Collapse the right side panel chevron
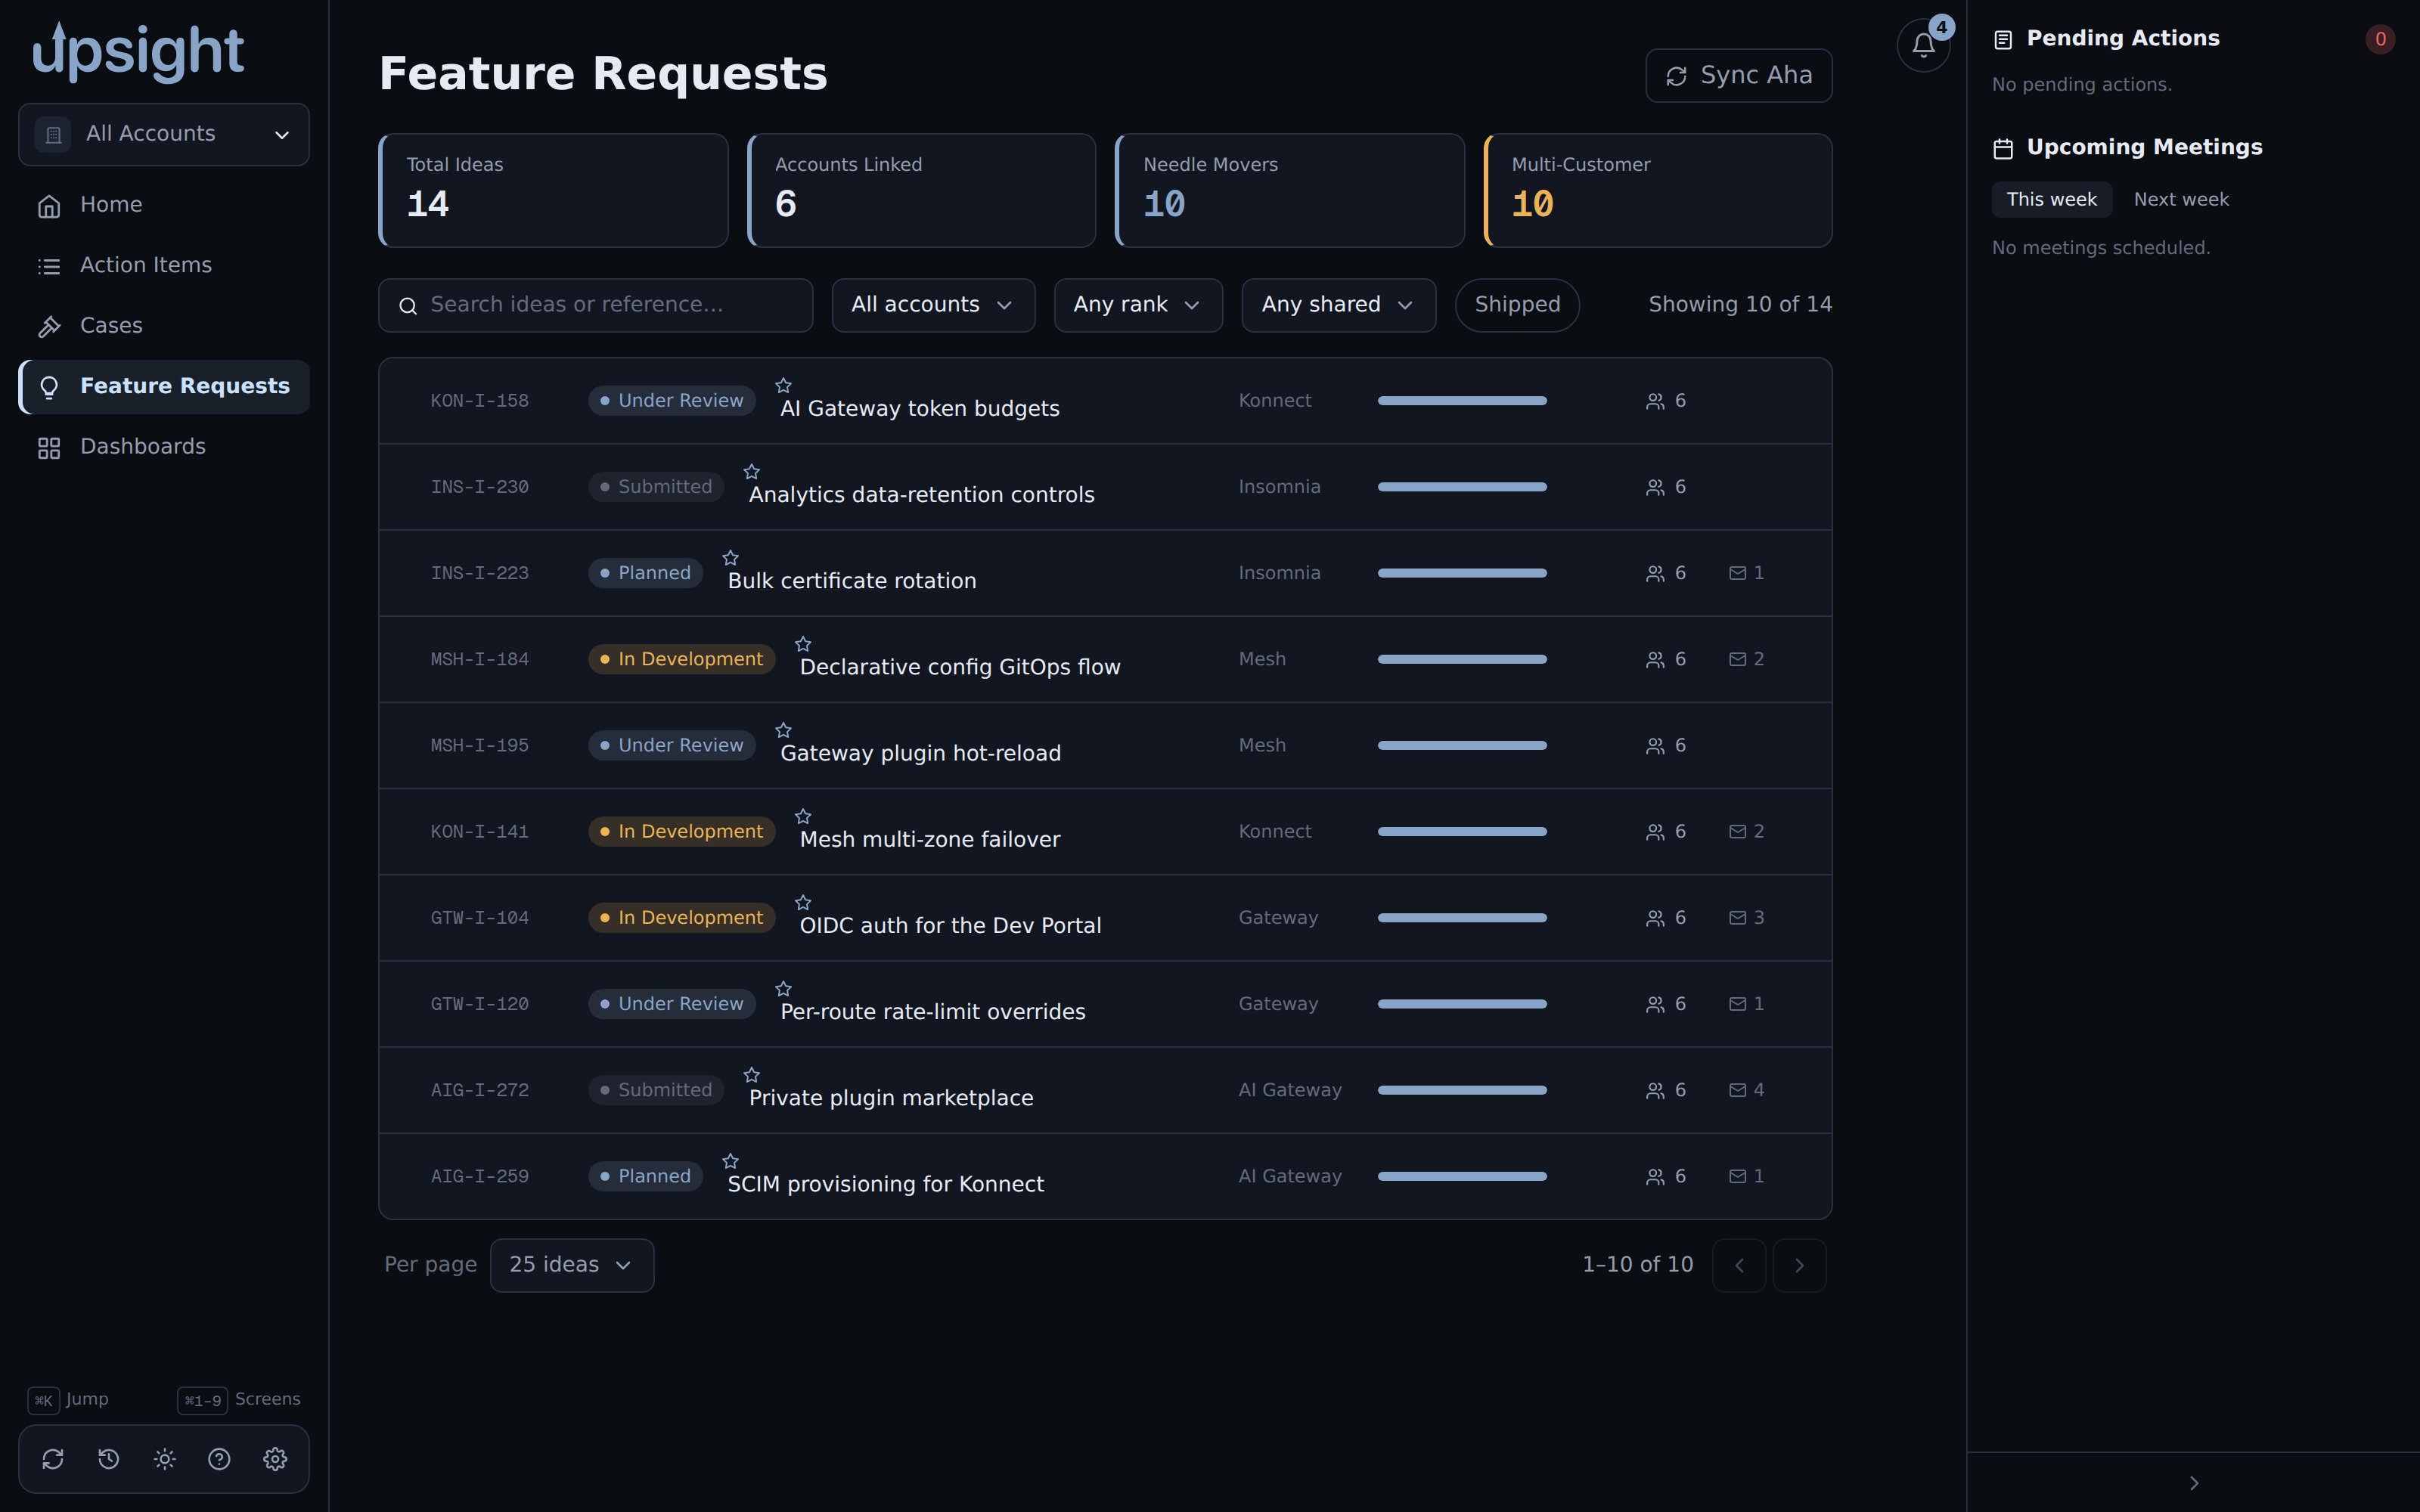This screenshot has height=1512, width=2420. click(2193, 1483)
